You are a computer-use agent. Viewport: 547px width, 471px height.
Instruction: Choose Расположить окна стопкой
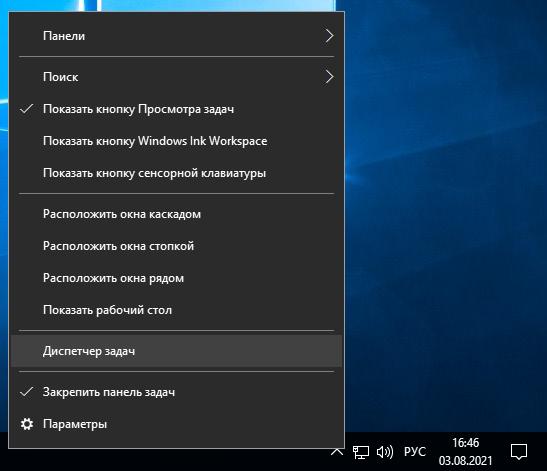pos(177,246)
